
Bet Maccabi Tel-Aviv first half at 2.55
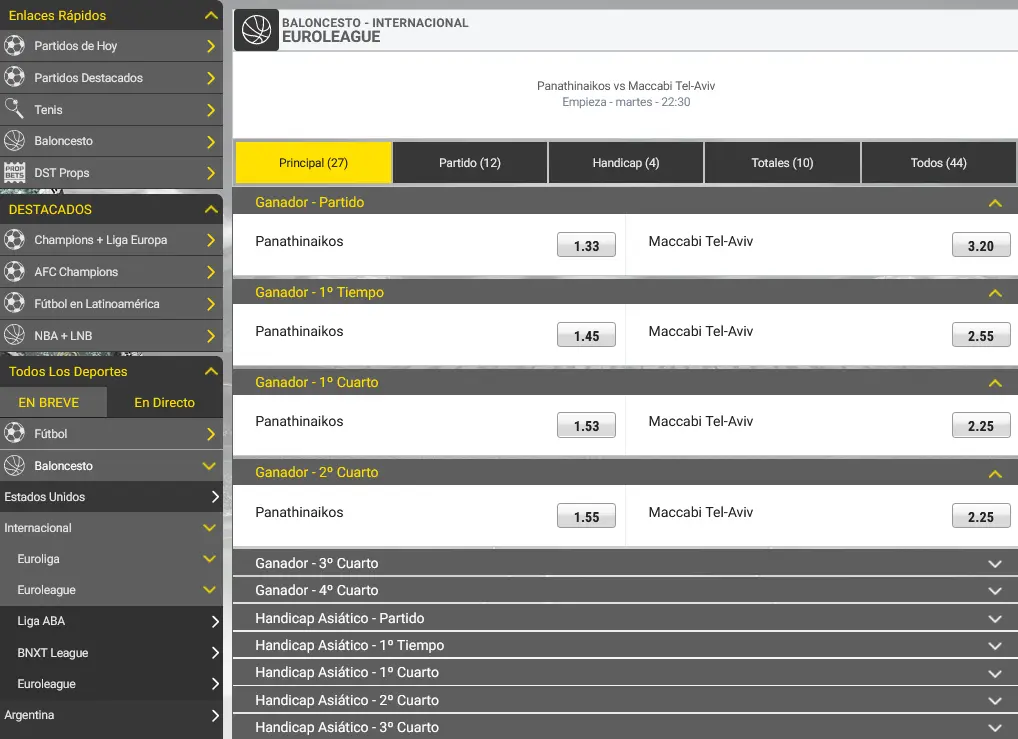pyautogui.click(x=981, y=336)
